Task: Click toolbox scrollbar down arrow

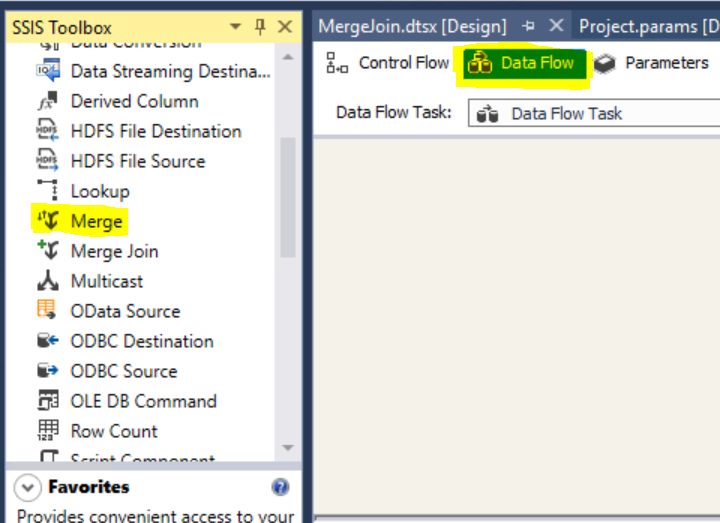Action: pos(288,448)
